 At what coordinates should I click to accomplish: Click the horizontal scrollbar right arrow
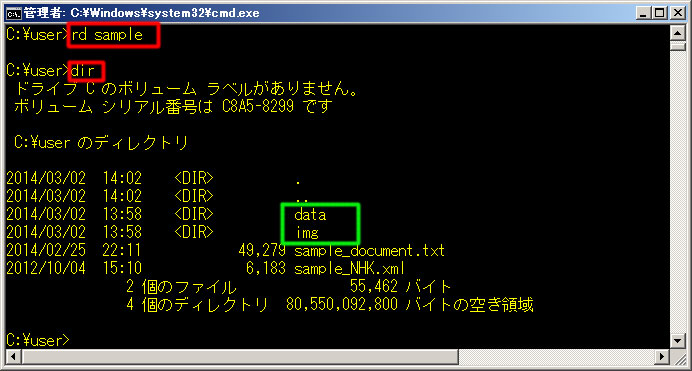pyautogui.click(x=662, y=356)
